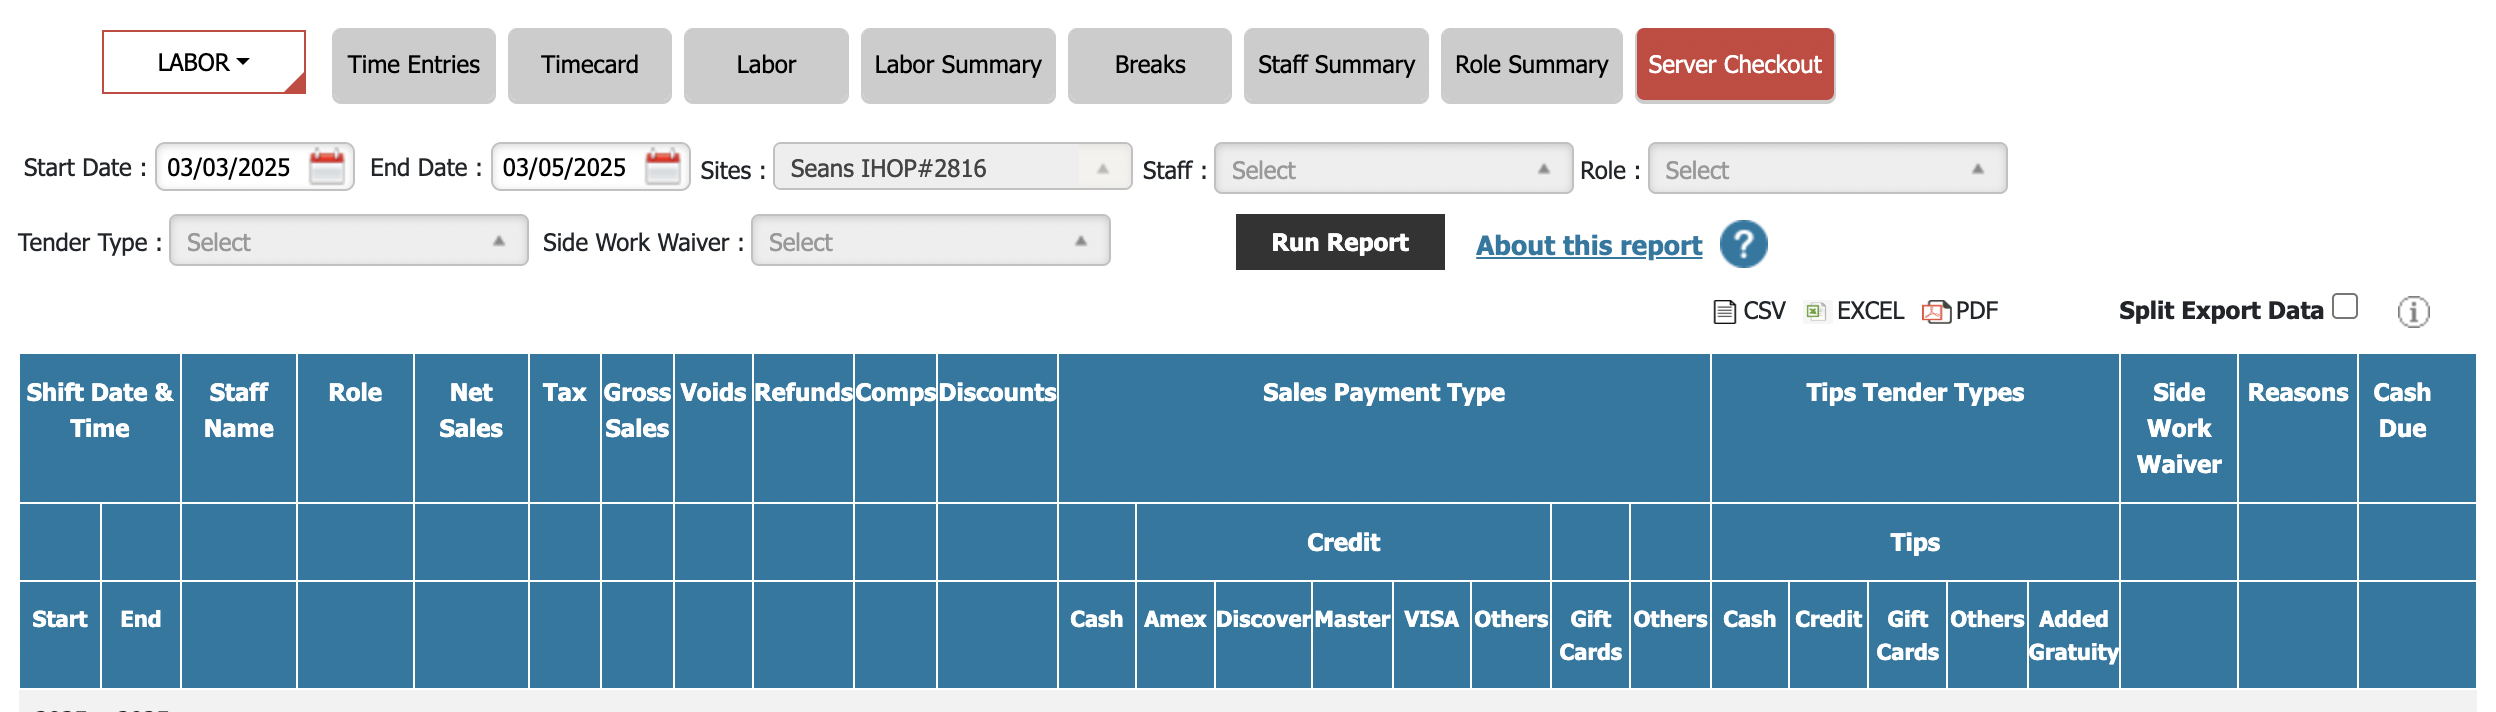
Task: Open the Start Date calendar picker
Action: (327, 167)
